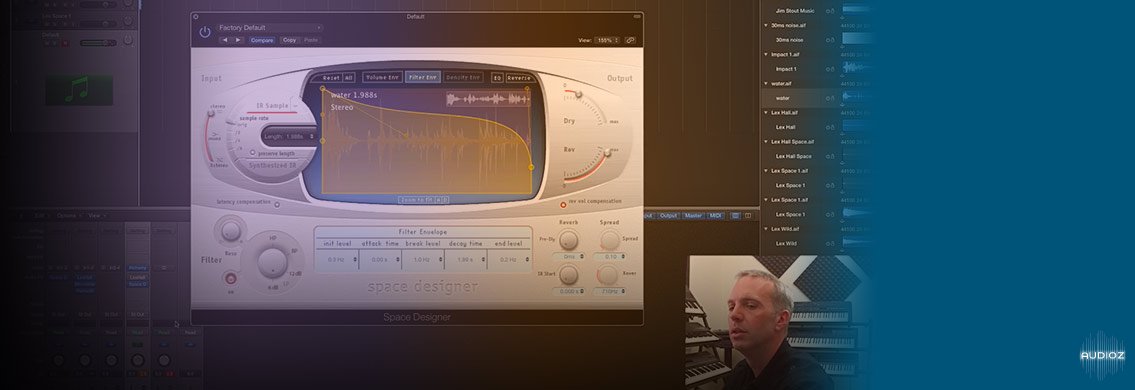Click the link icon beside View percentage
This screenshot has height=390, width=1135.
(x=630, y=40)
